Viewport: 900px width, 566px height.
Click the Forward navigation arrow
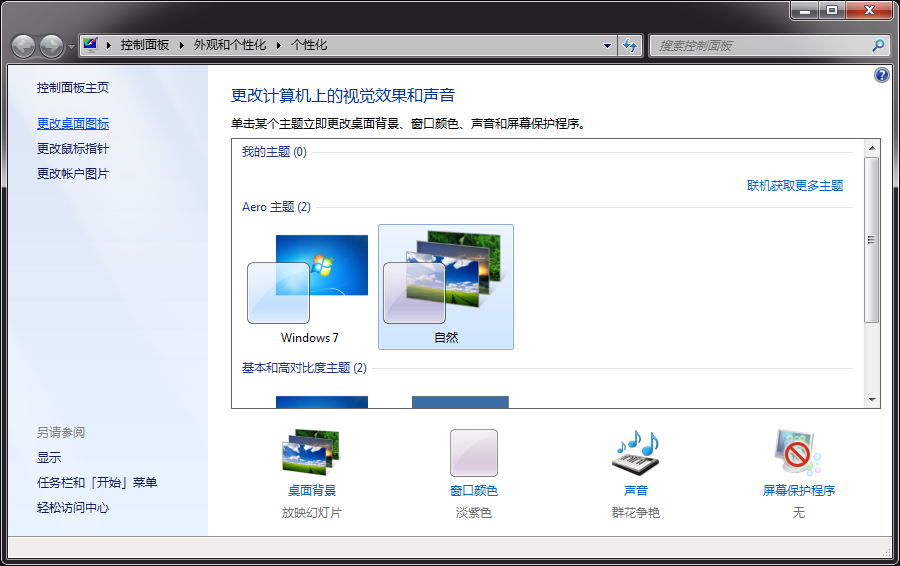pyautogui.click(x=51, y=46)
